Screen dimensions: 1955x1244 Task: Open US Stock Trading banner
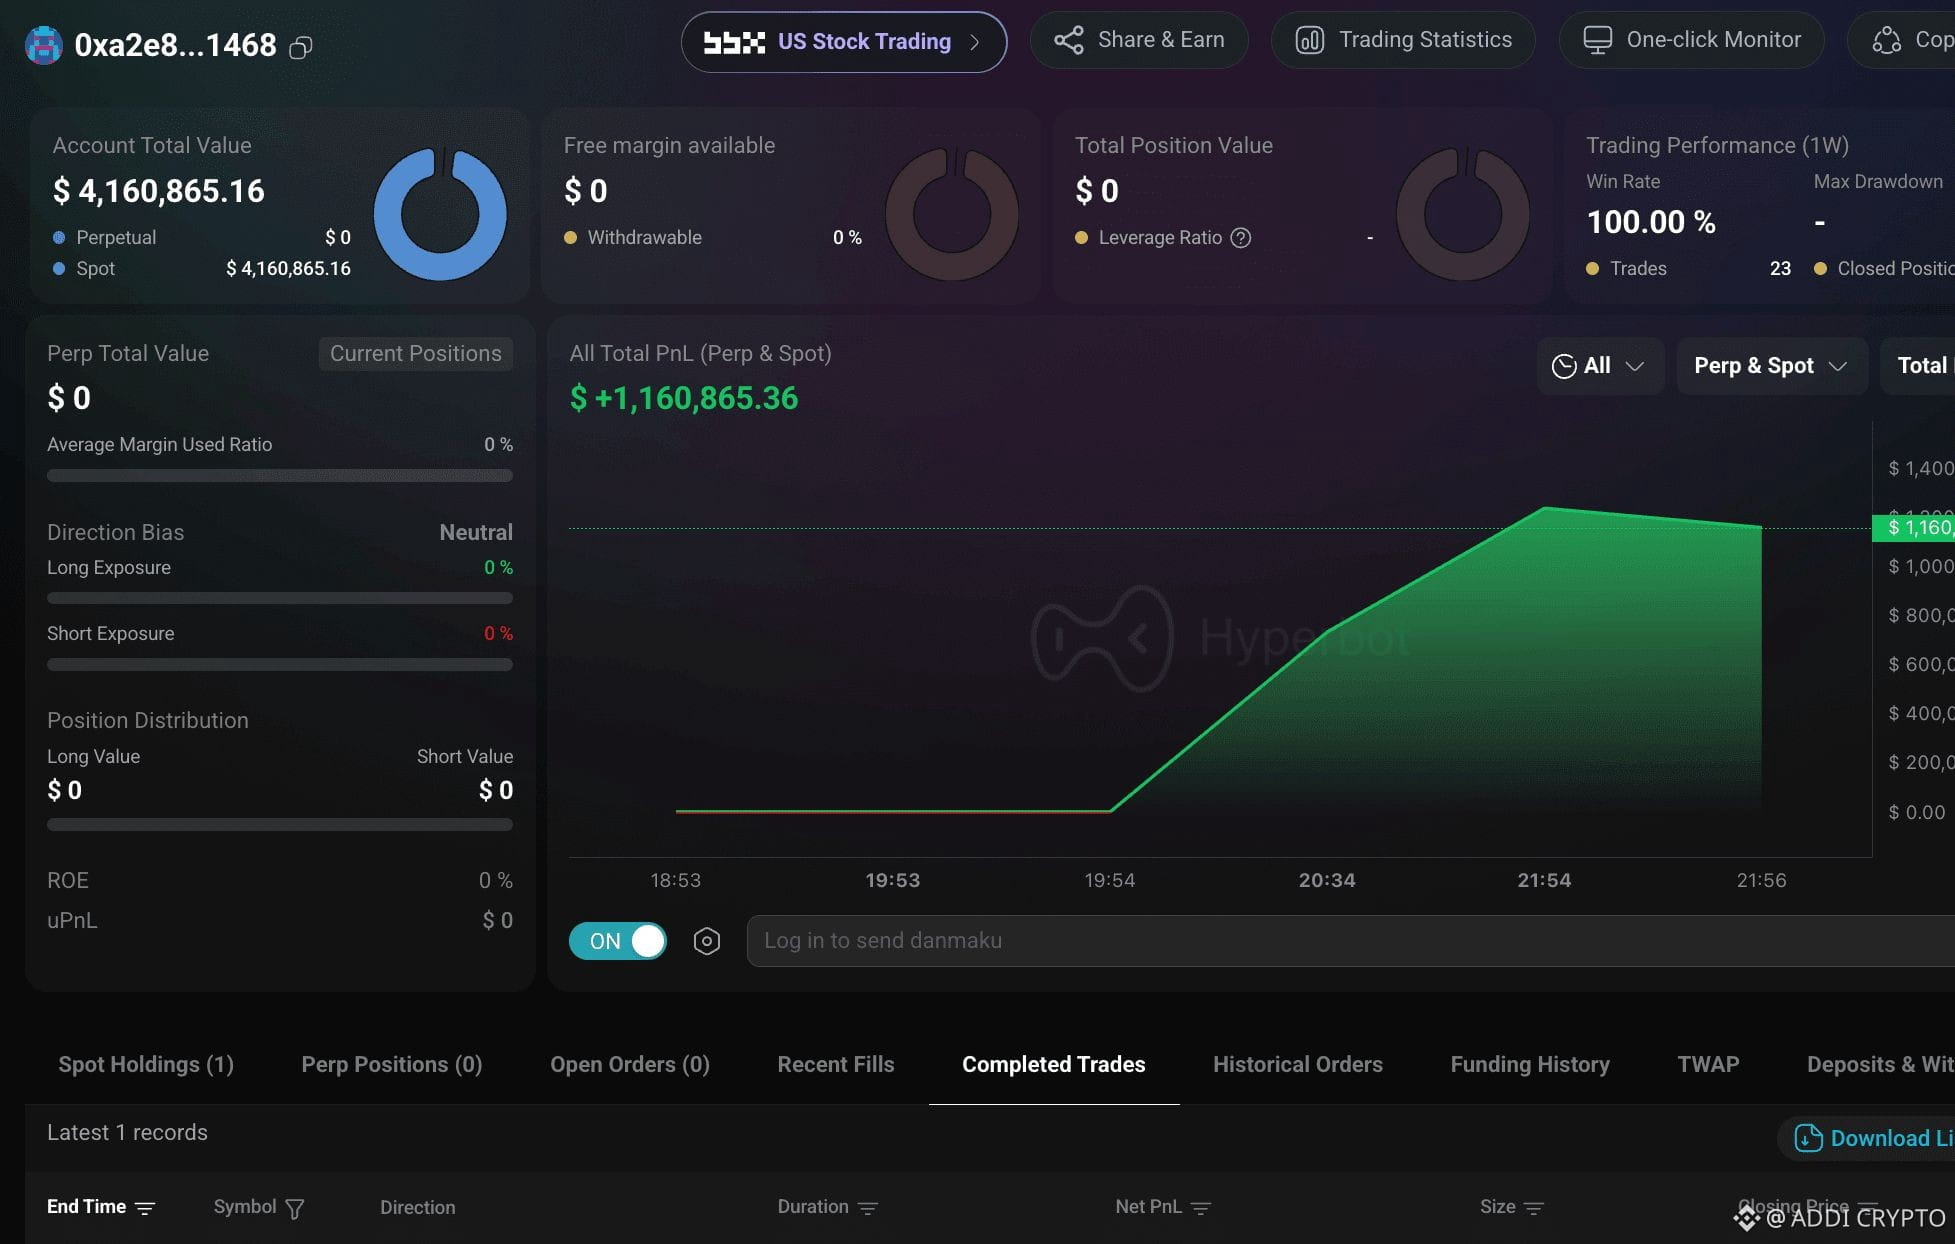(843, 42)
